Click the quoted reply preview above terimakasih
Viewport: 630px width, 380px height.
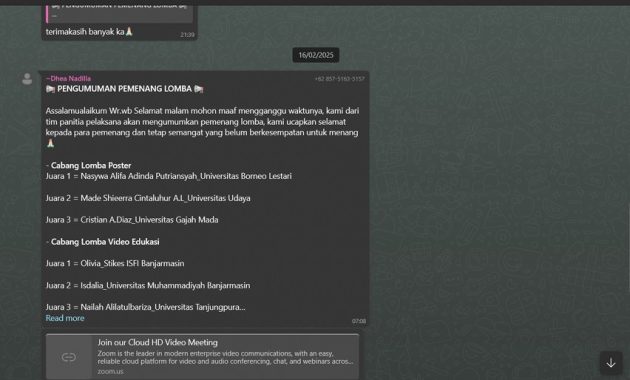pyautogui.click(x=119, y=13)
